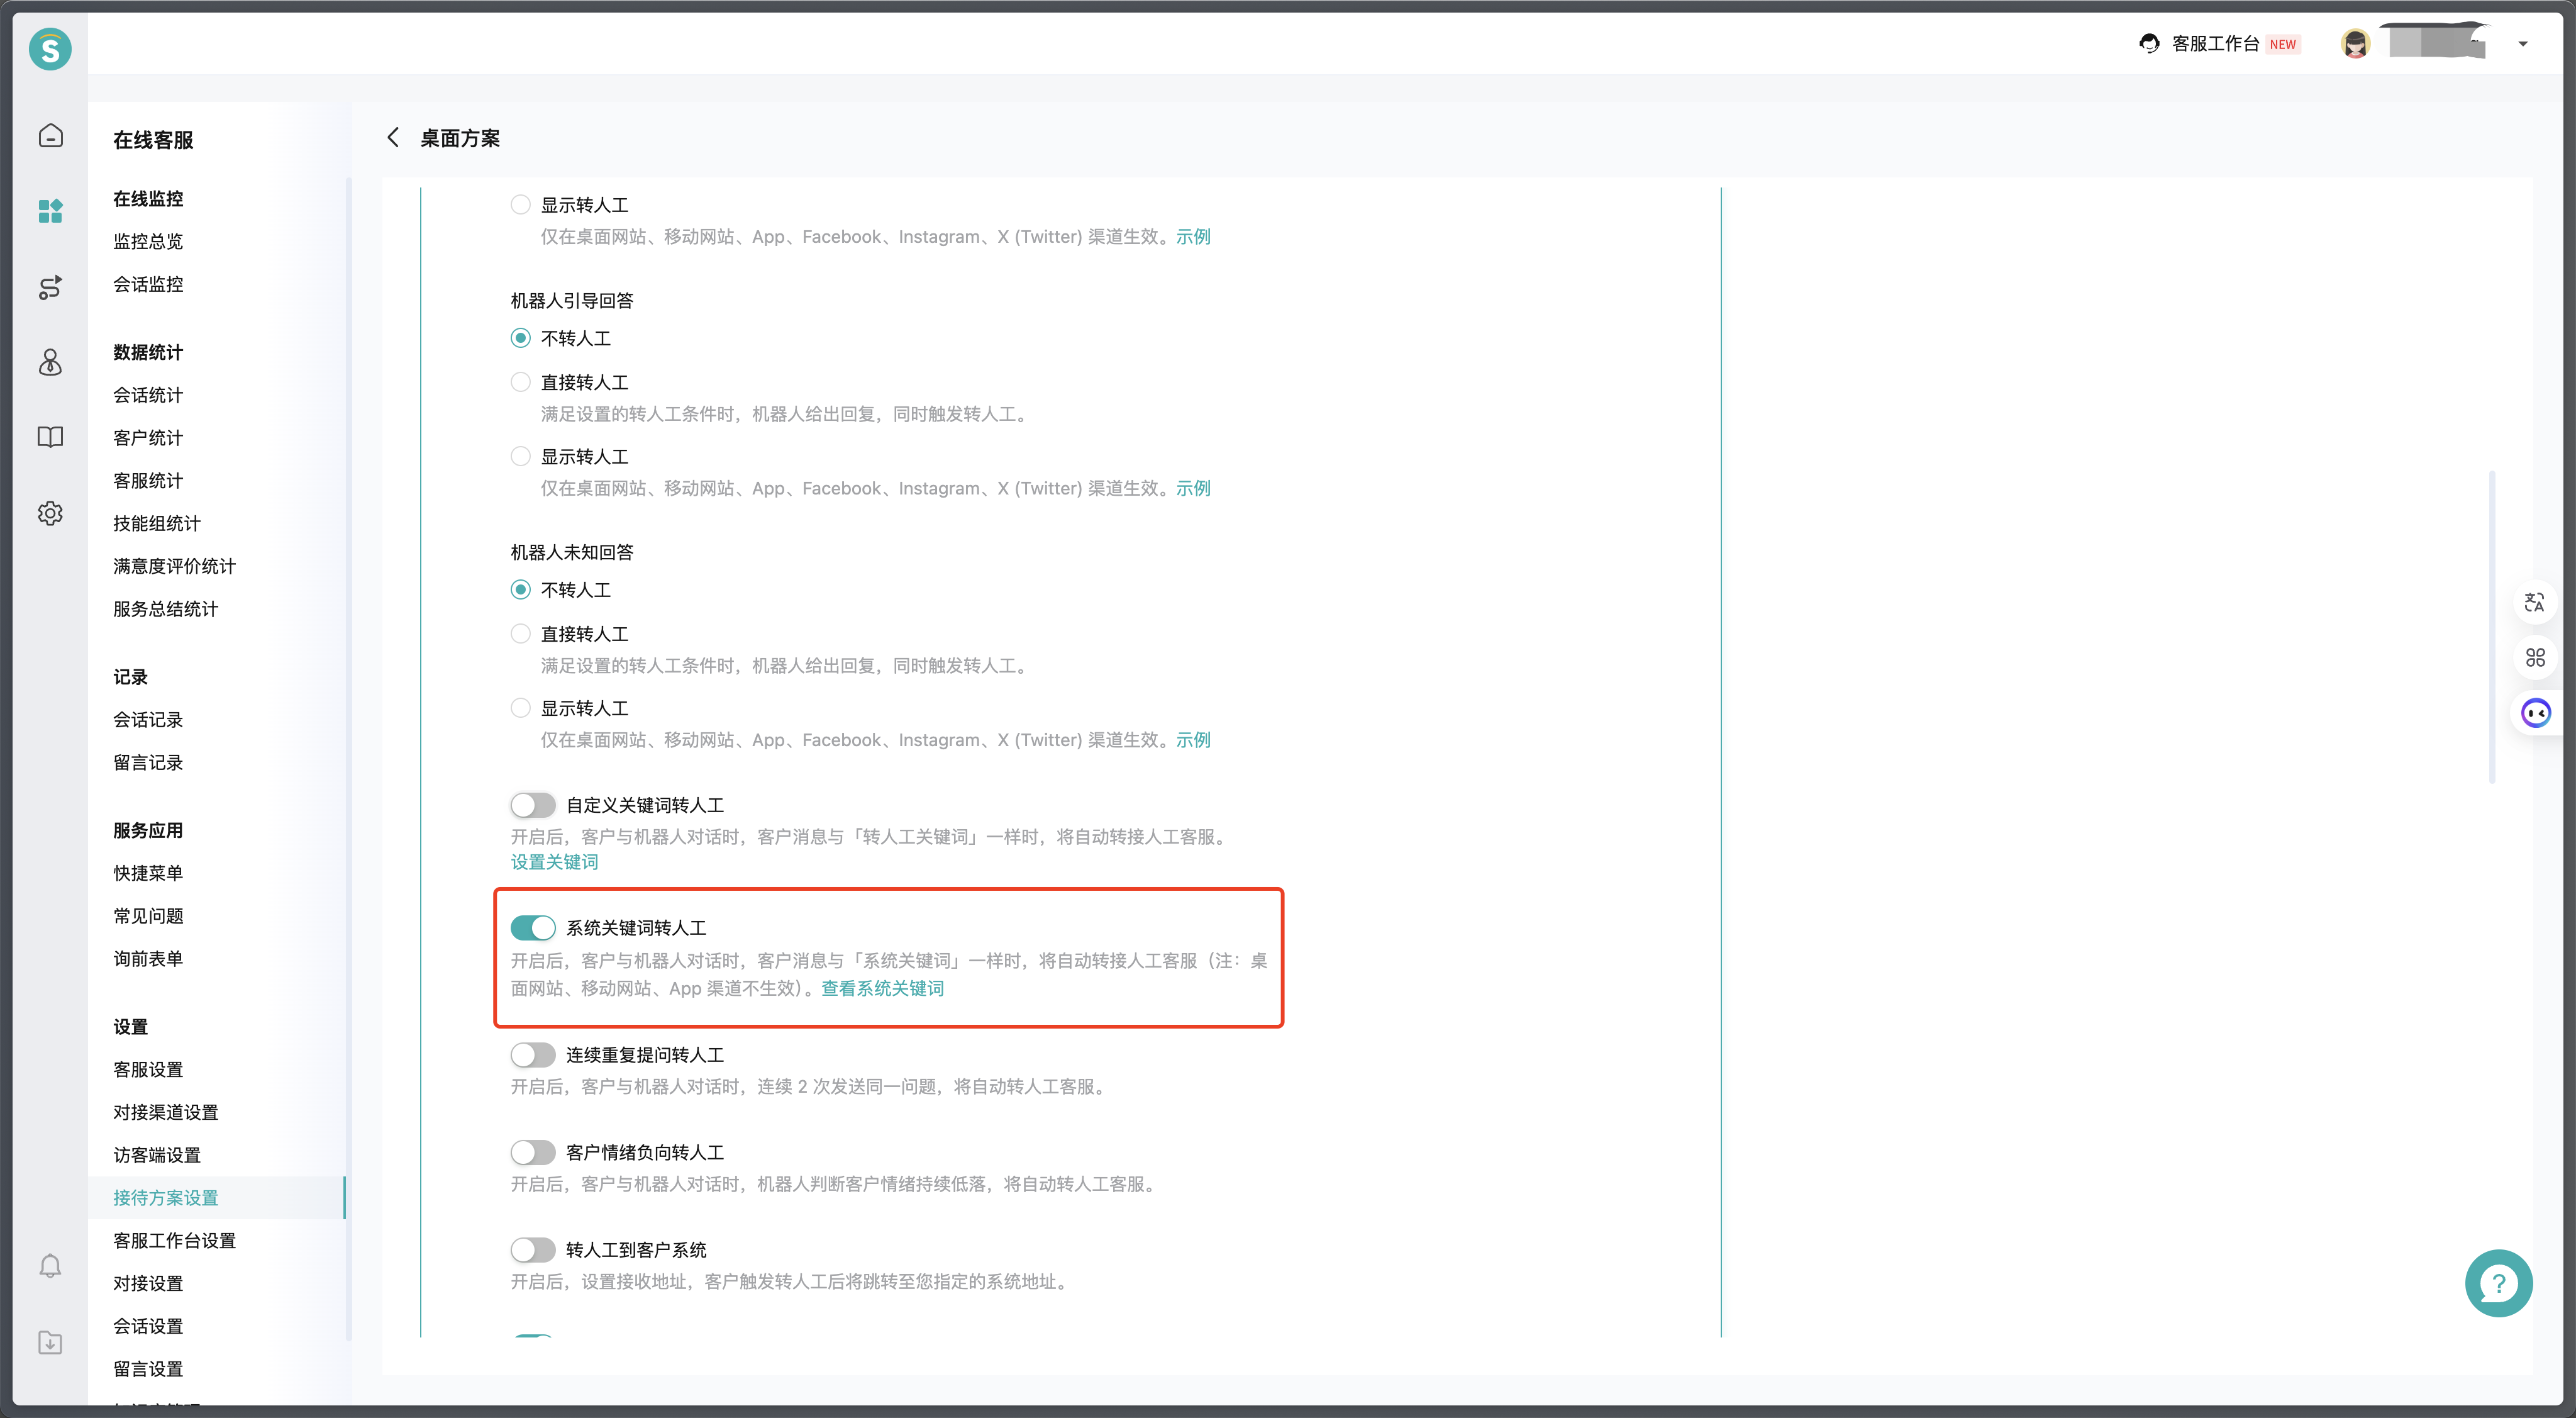Open 客服工作台 from the top bar

tap(2215, 44)
